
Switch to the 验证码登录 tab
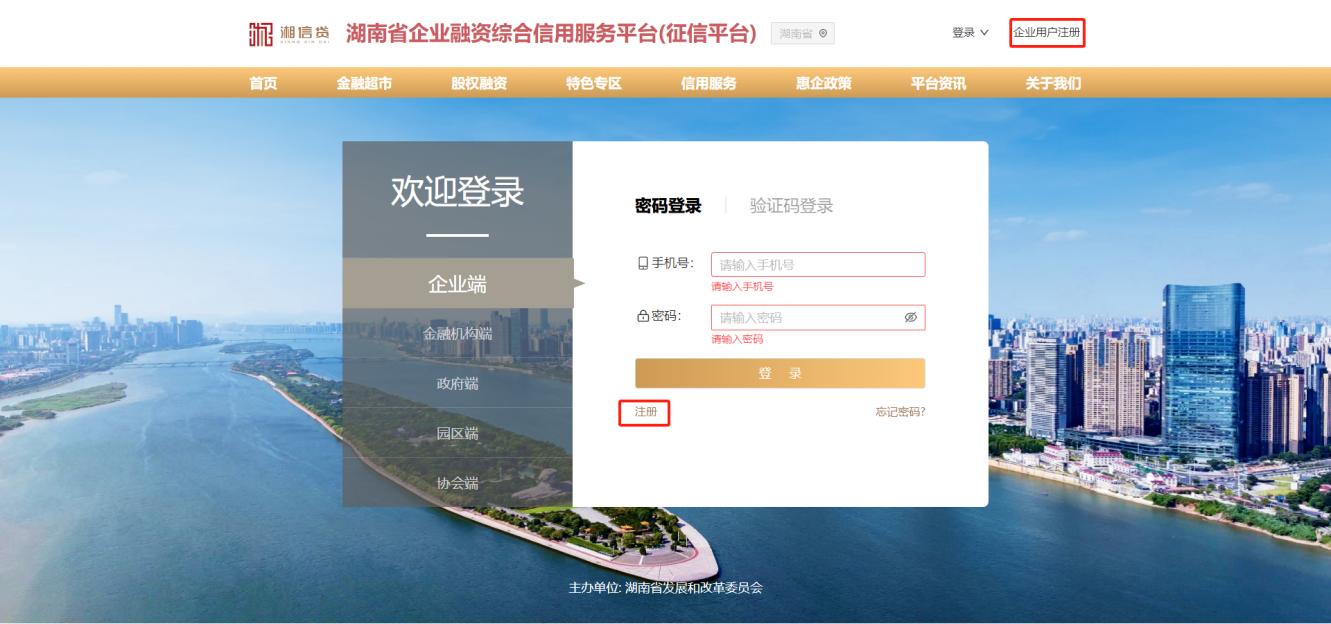[791, 206]
